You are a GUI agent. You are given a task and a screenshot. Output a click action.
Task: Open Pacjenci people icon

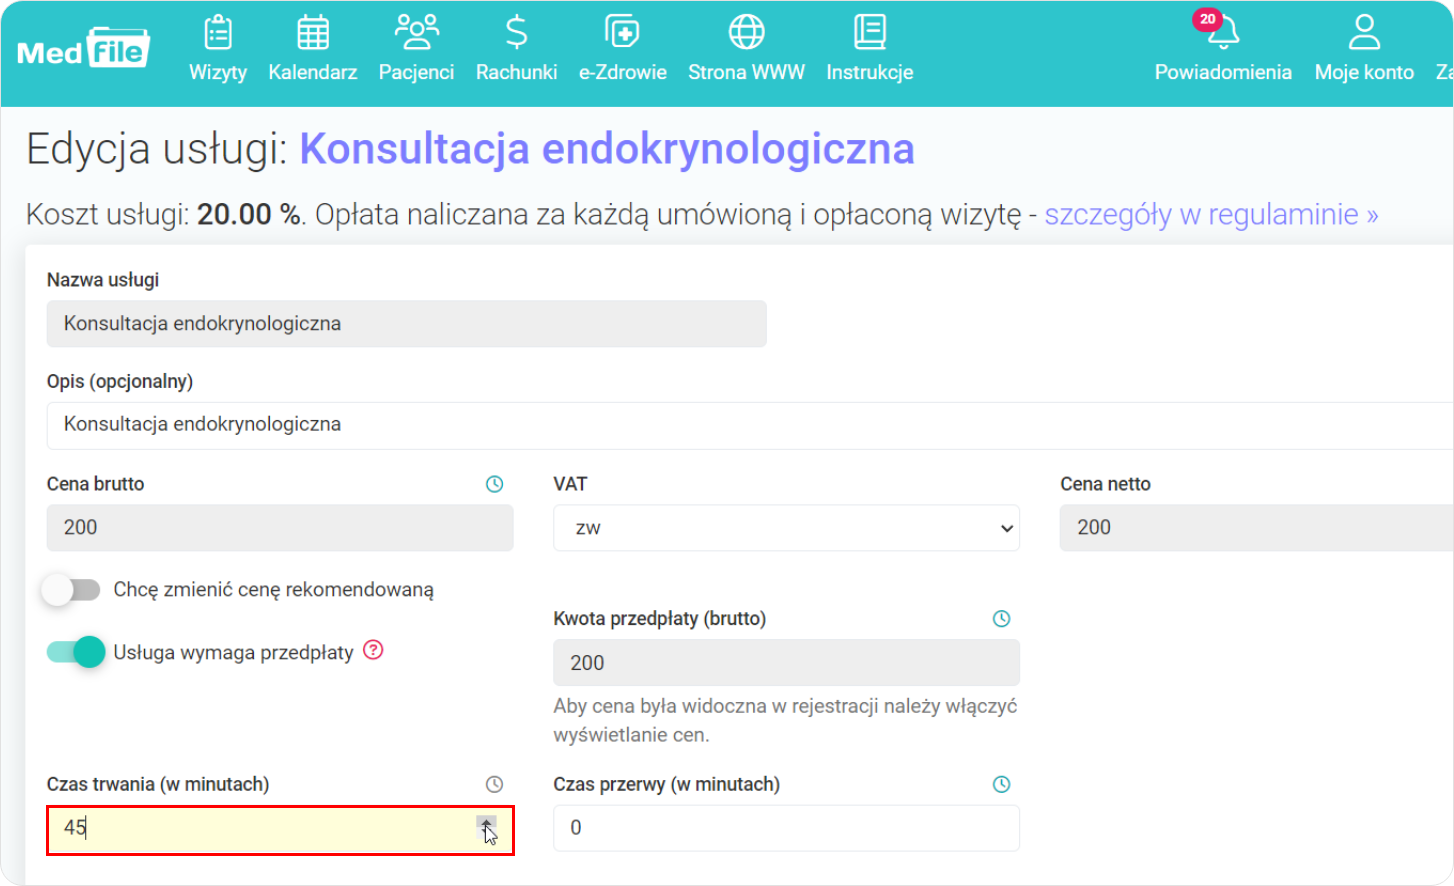pyautogui.click(x=416, y=32)
